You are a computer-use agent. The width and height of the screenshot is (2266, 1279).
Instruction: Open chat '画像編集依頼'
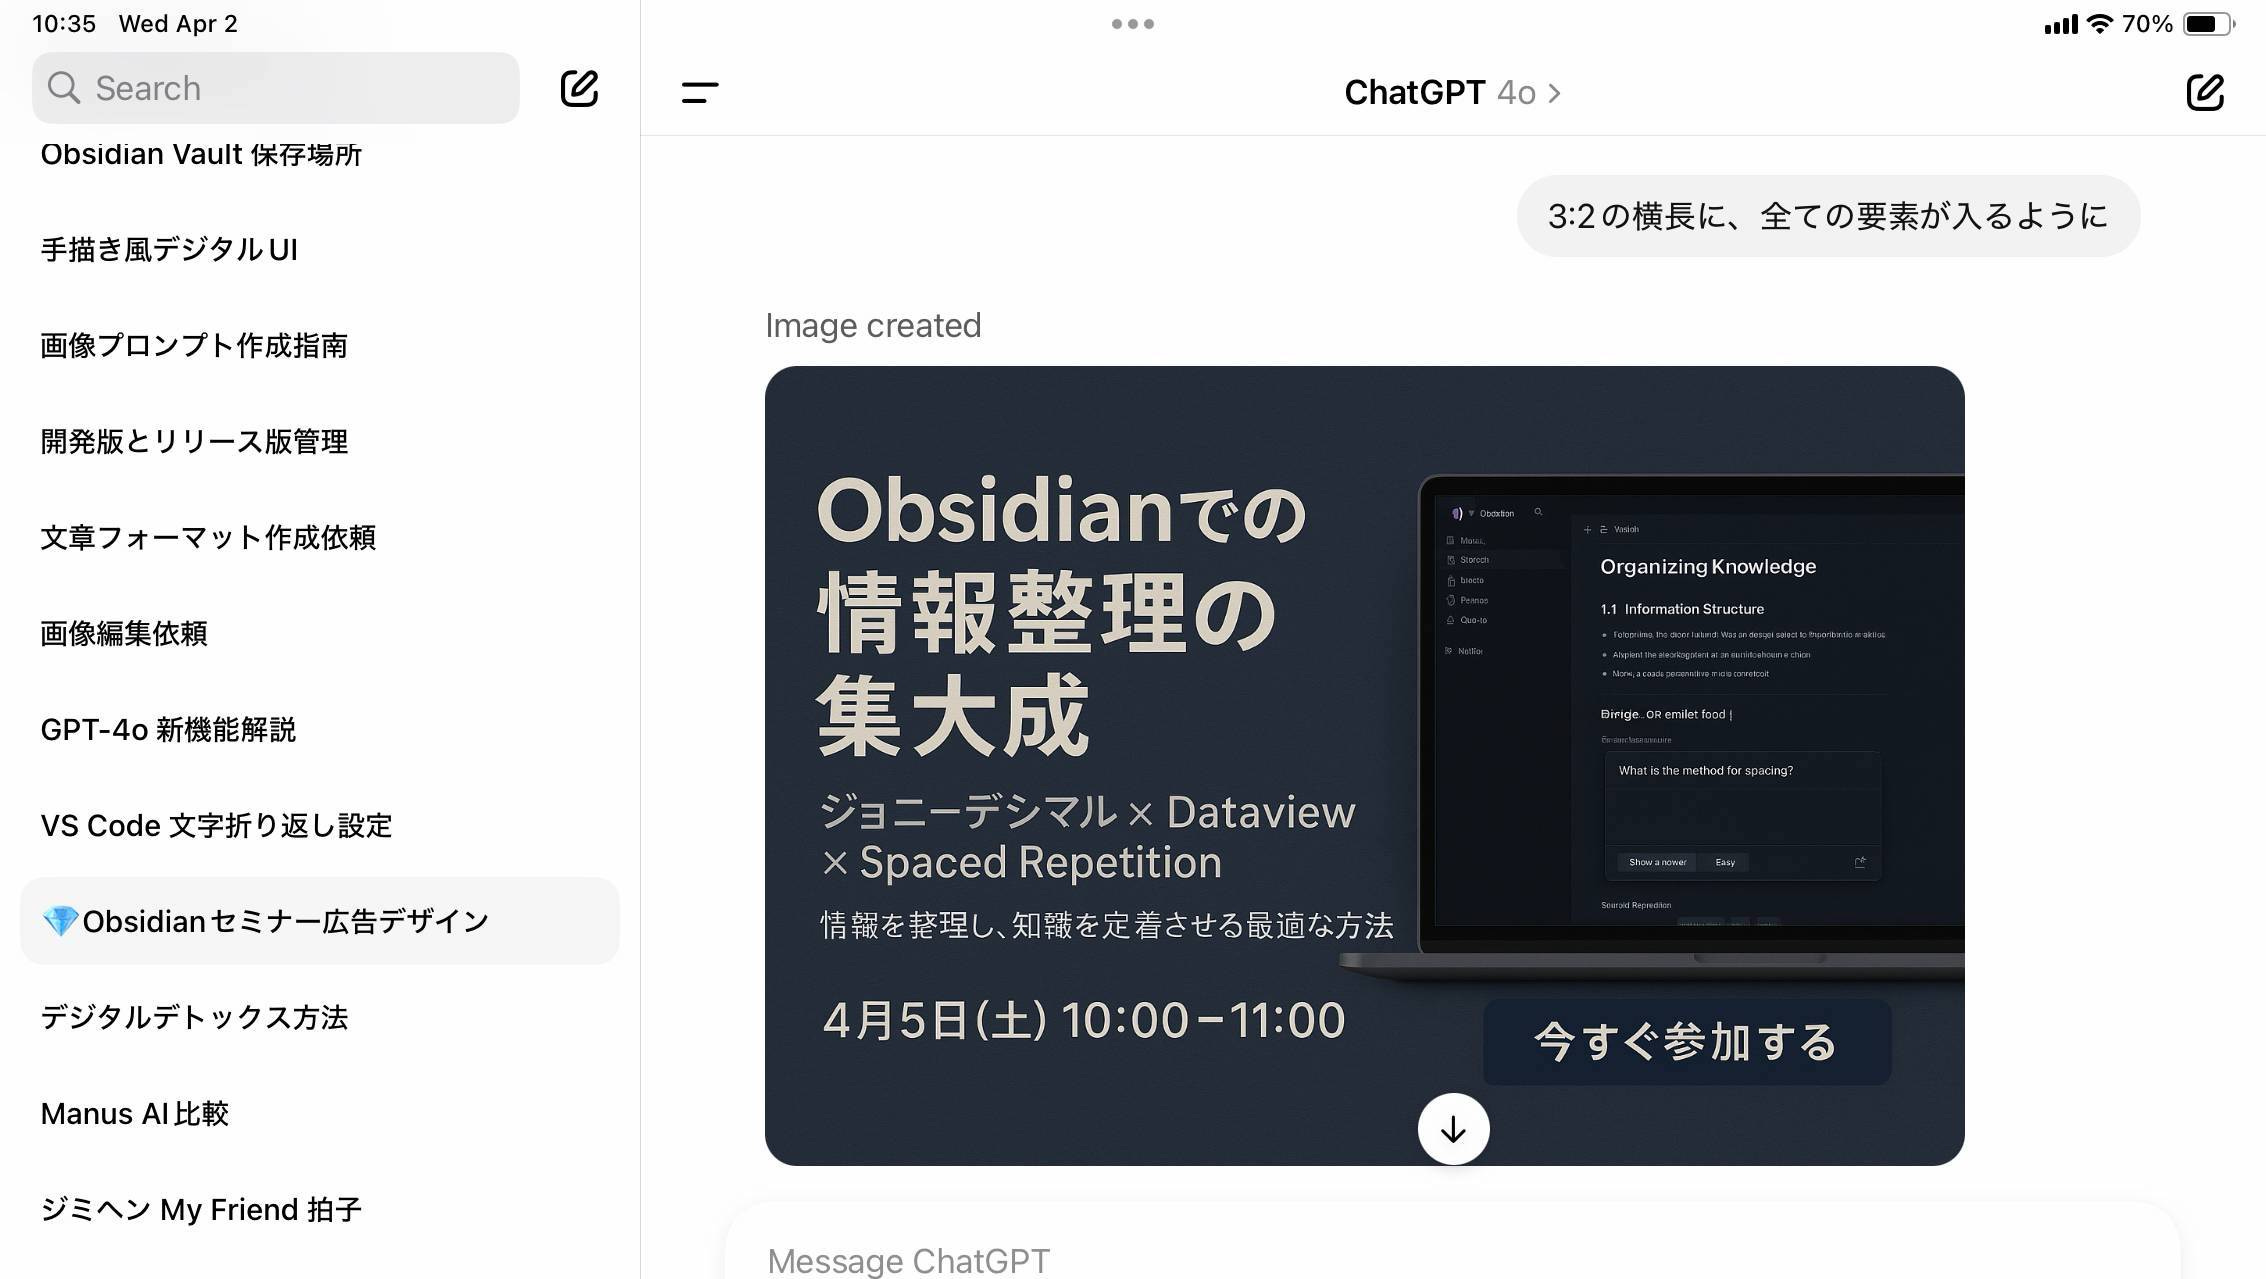(x=124, y=633)
